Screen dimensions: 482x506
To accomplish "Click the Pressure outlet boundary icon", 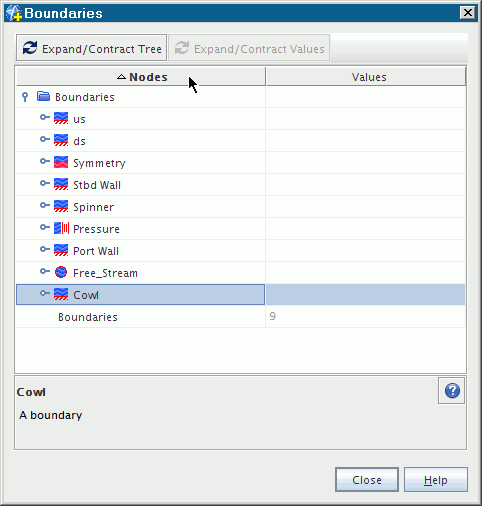I will pos(61,228).
